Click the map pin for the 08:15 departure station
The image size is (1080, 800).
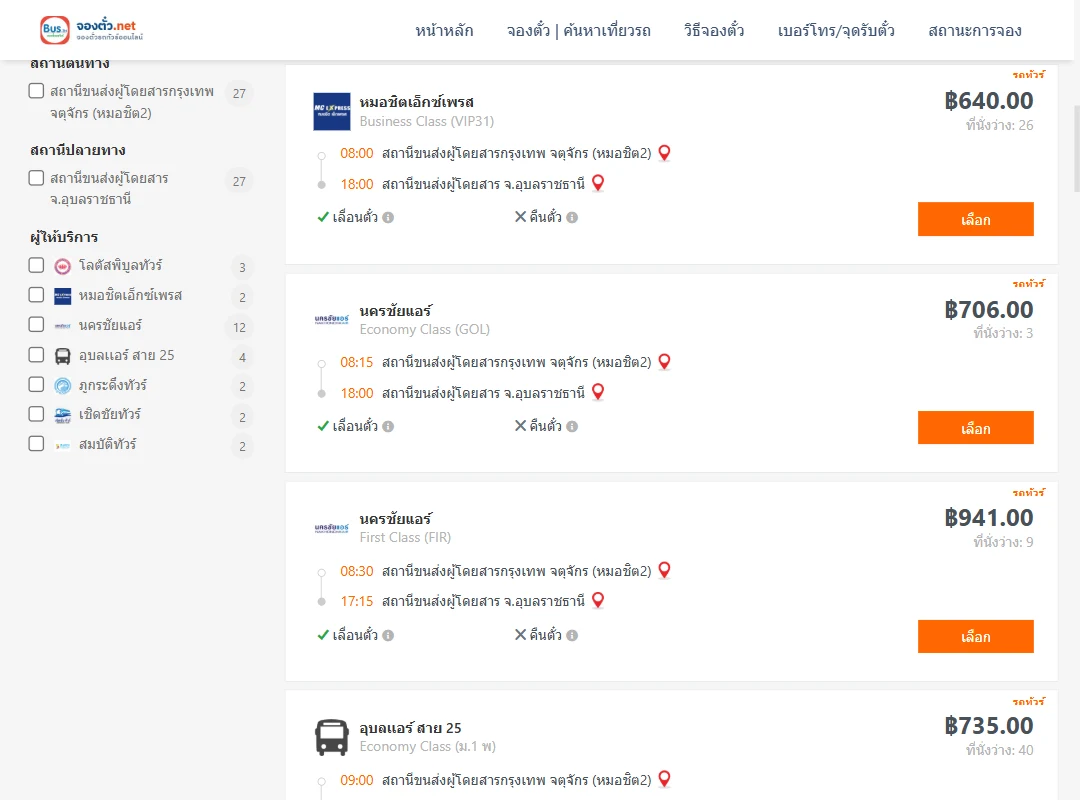pos(664,362)
